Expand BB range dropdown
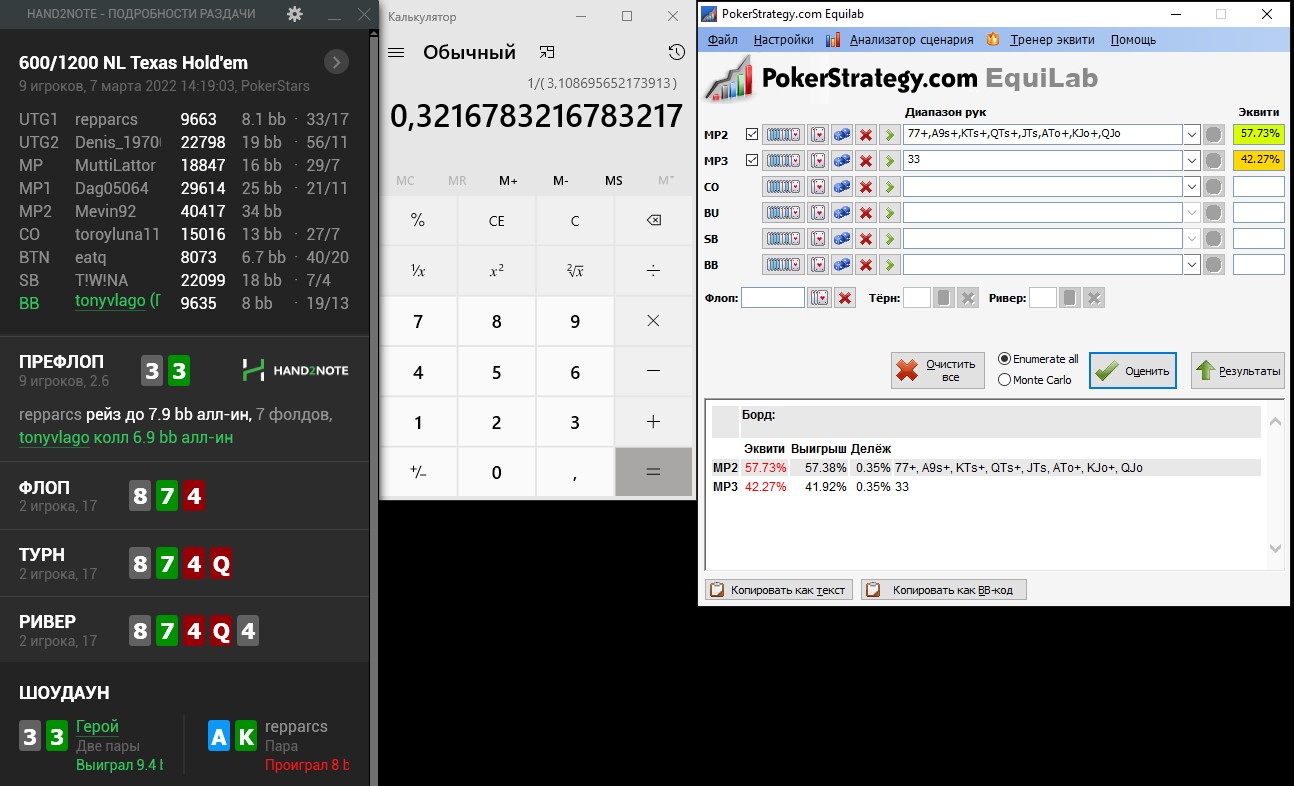Screen dimensions: 1294x786 coord(1191,265)
